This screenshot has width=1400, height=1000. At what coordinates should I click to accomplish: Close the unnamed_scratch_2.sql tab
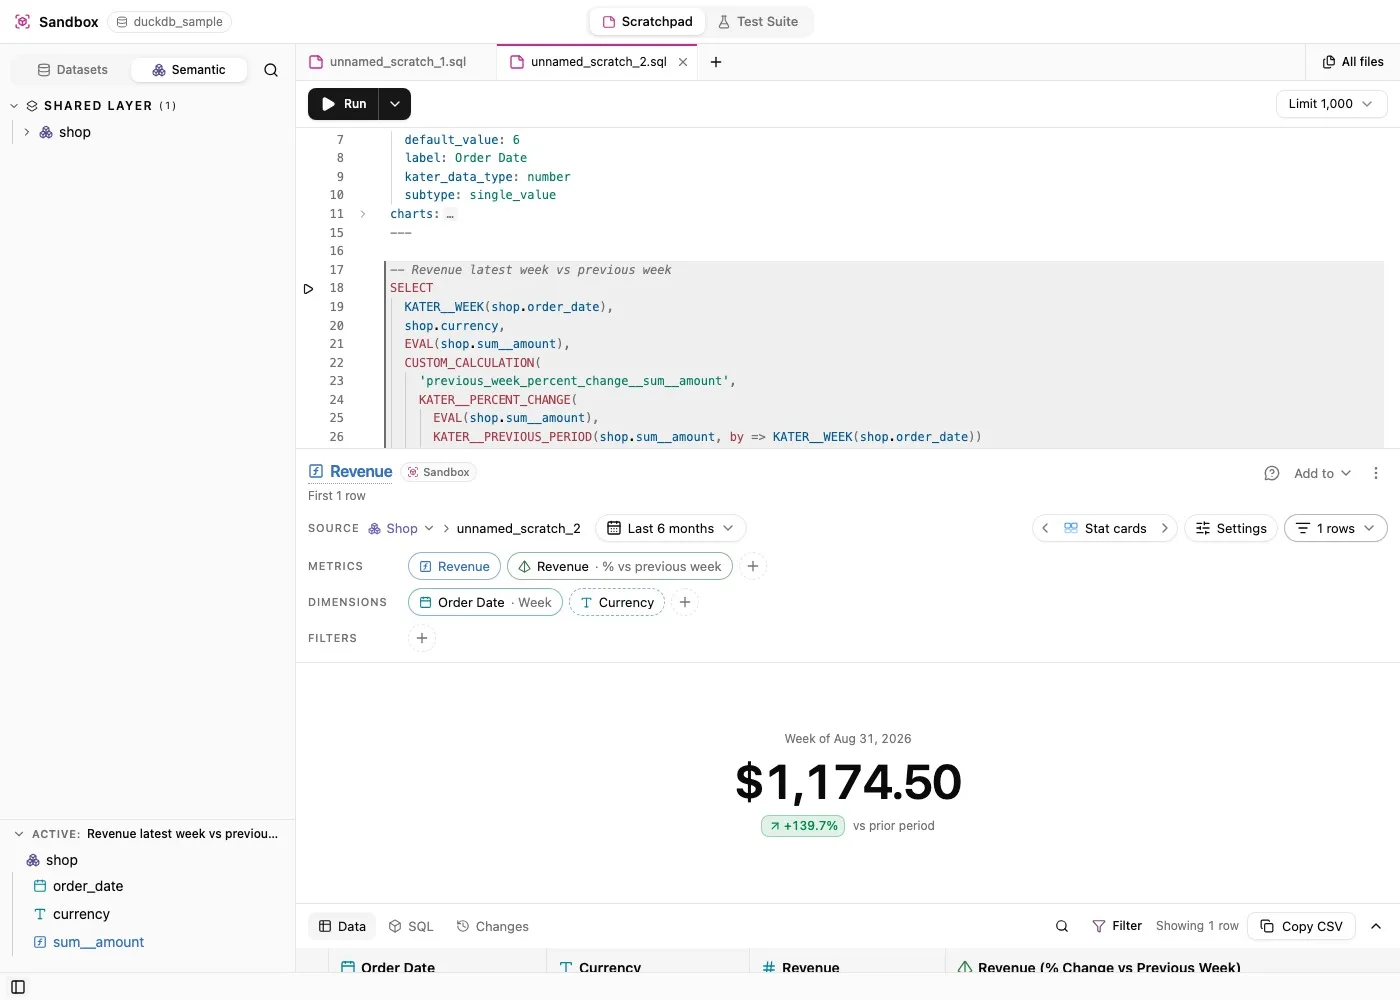tap(683, 62)
